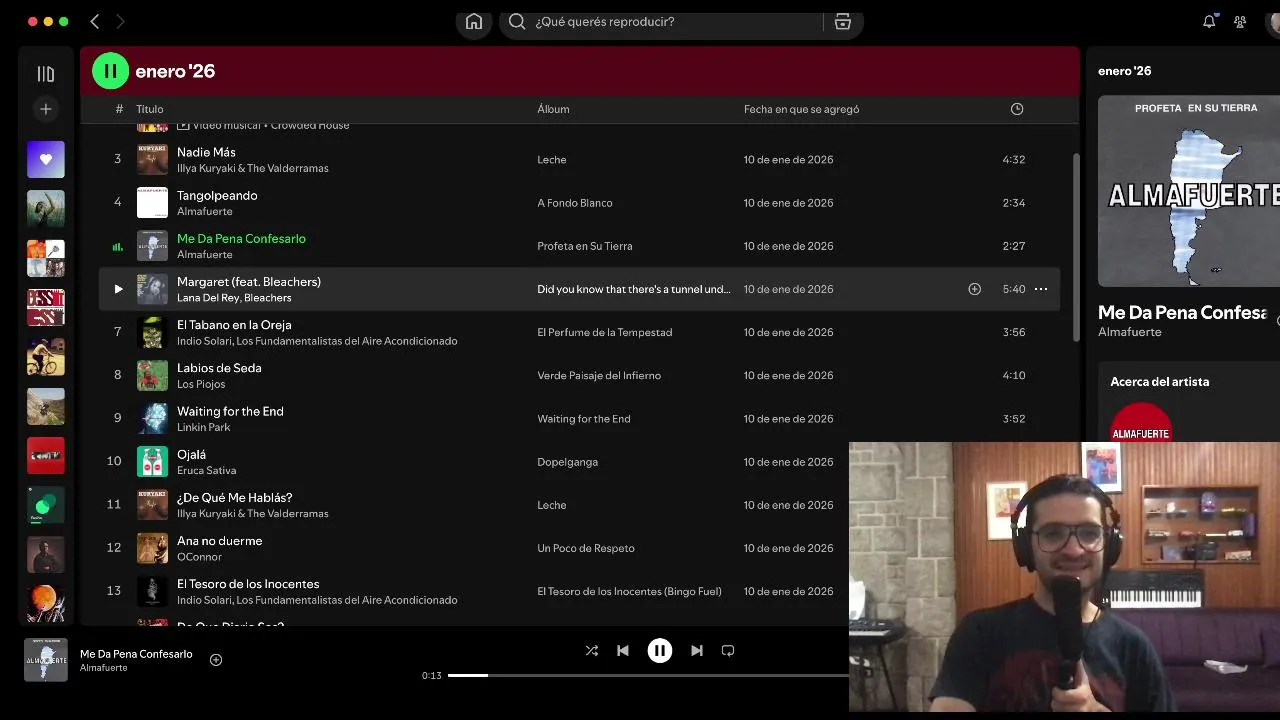Open Verde Paisaje del Infierno album

click(x=599, y=375)
